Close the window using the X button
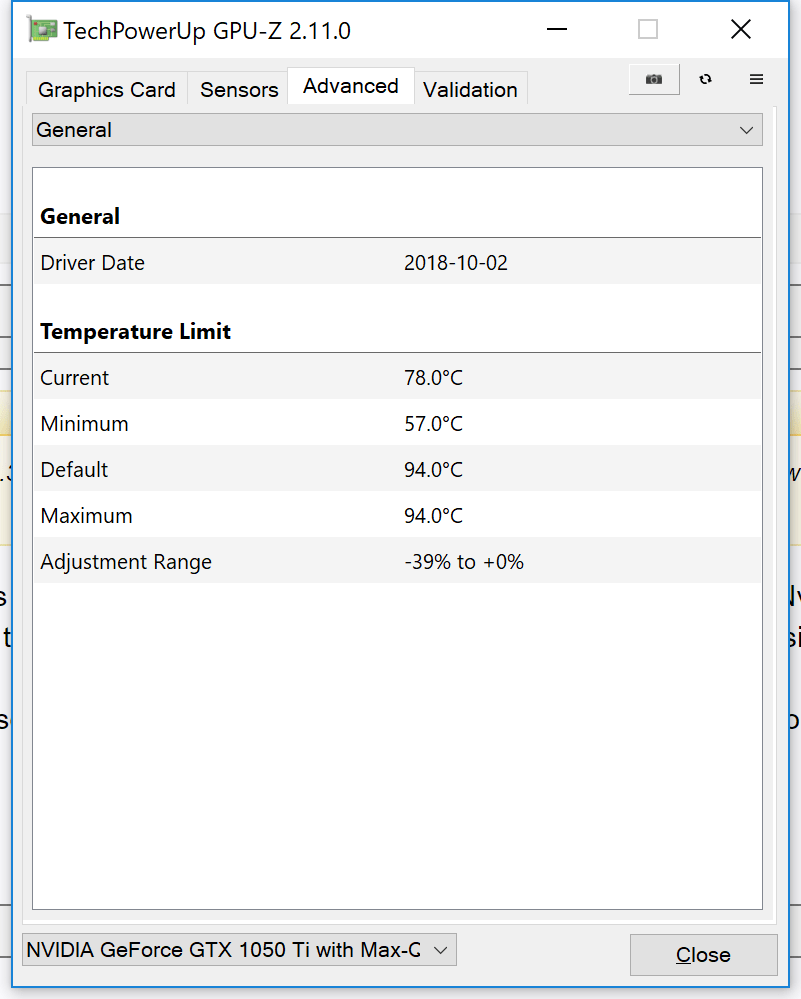The width and height of the screenshot is (801, 999). tap(740, 29)
